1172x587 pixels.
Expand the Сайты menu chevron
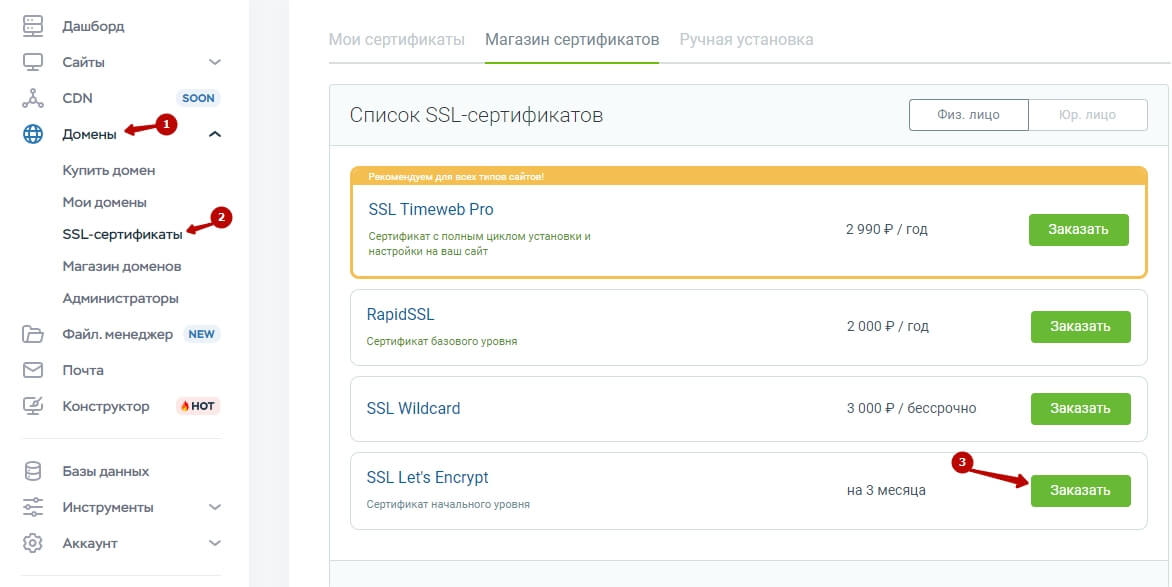pyautogui.click(x=215, y=62)
